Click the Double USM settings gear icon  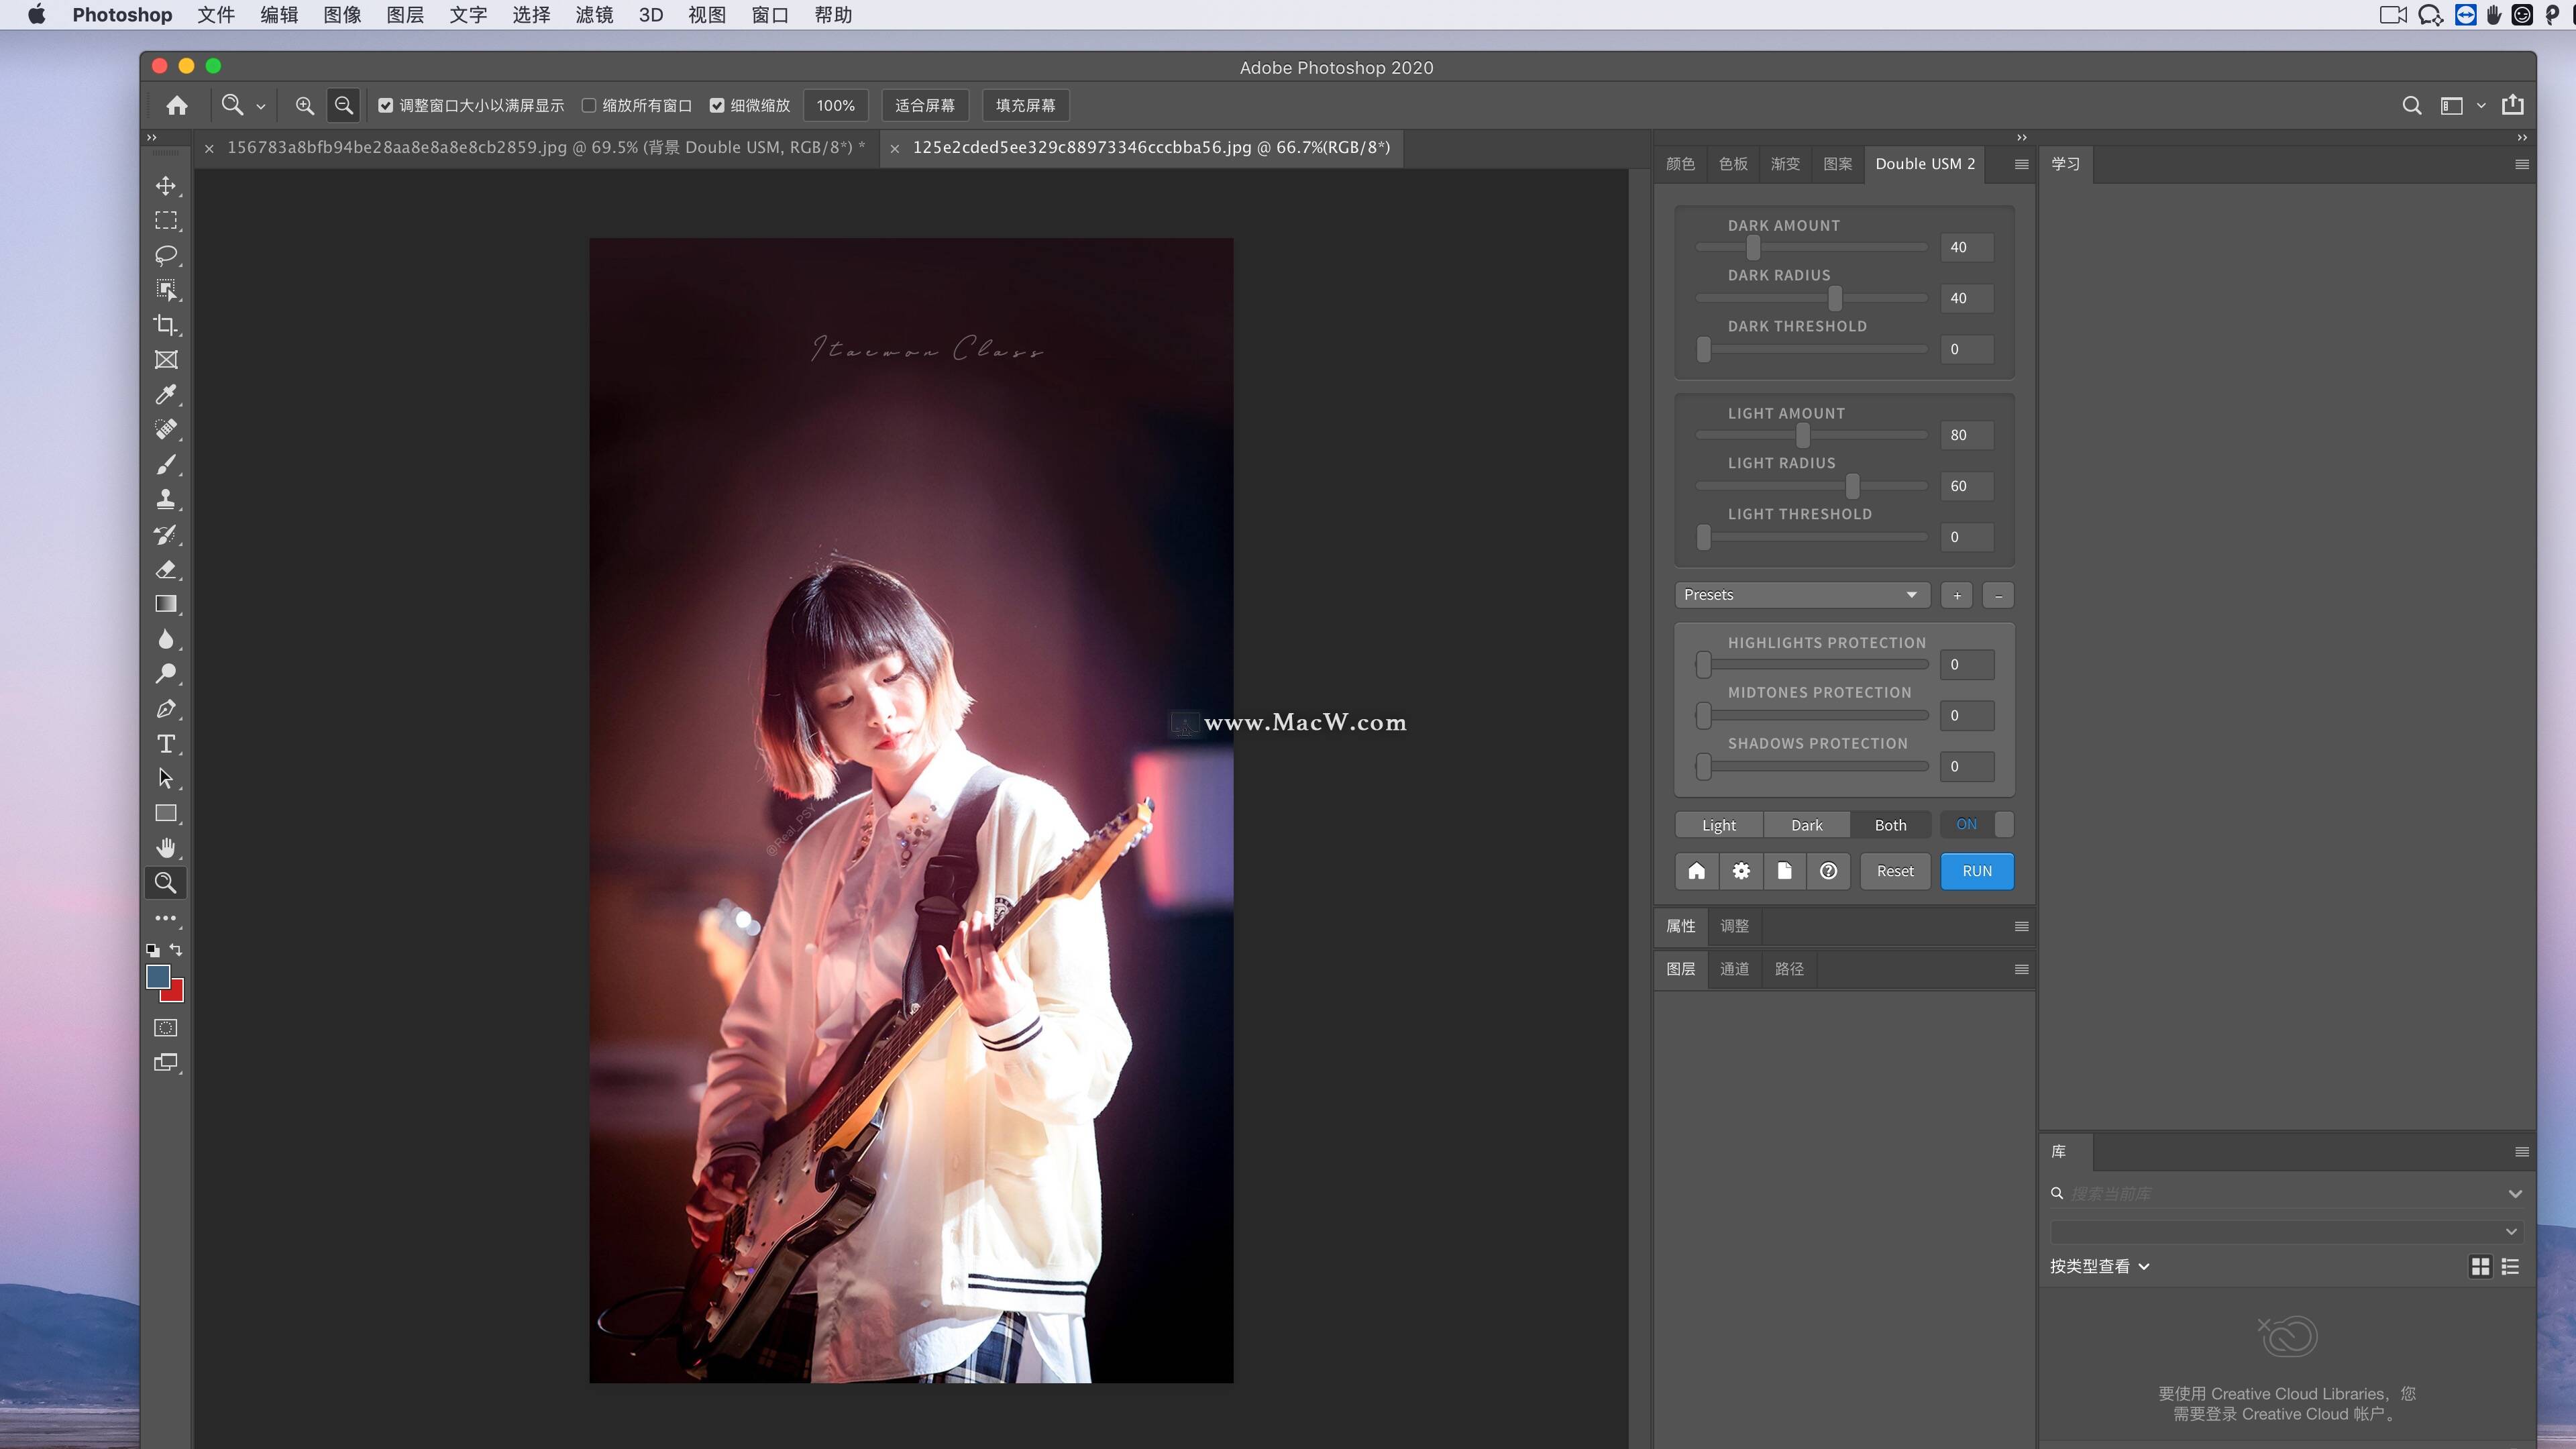1741,871
